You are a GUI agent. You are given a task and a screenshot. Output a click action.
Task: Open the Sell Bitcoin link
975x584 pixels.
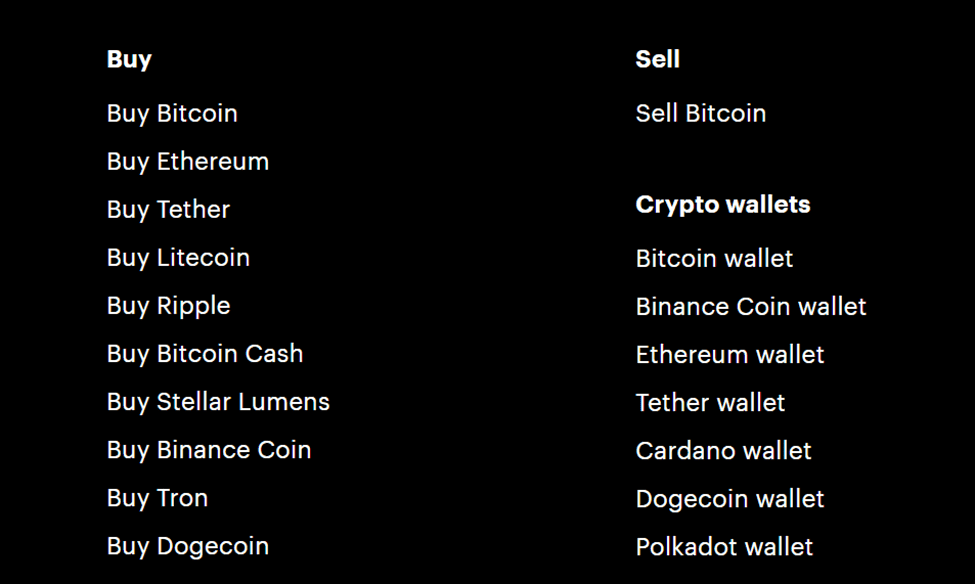click(701, 113)
